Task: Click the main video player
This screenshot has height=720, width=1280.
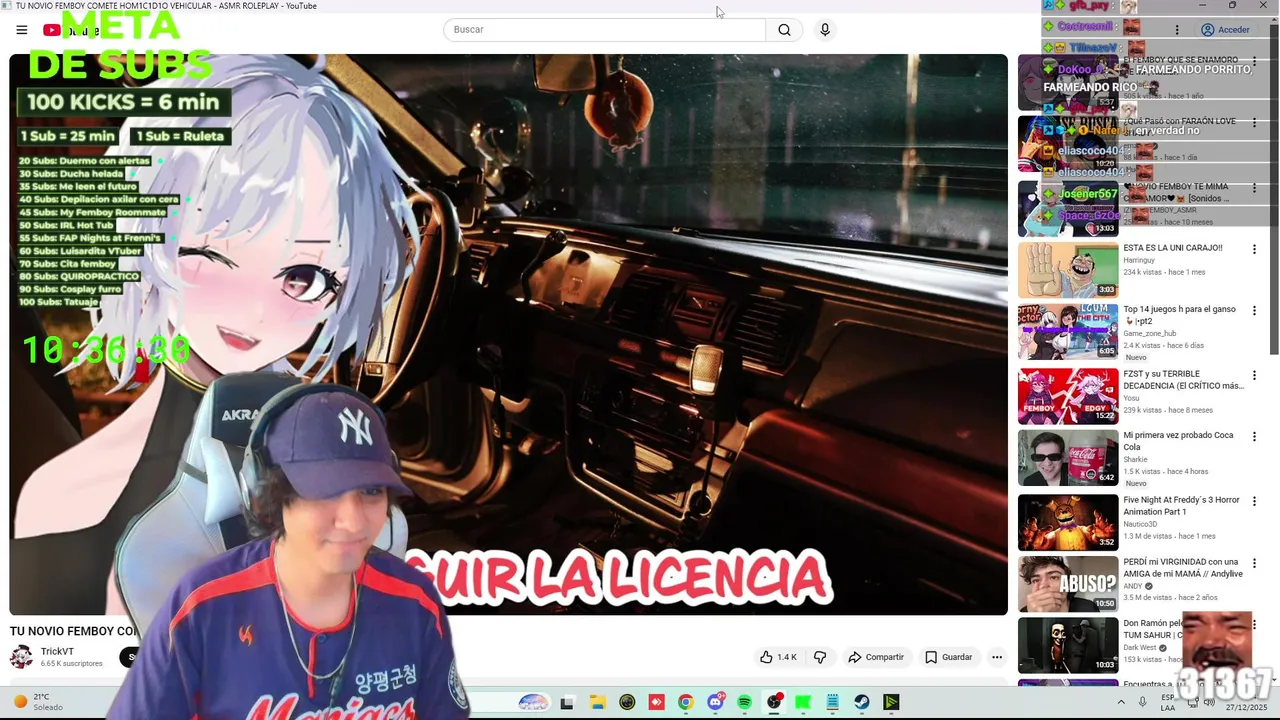Action: tap(508, 334)
